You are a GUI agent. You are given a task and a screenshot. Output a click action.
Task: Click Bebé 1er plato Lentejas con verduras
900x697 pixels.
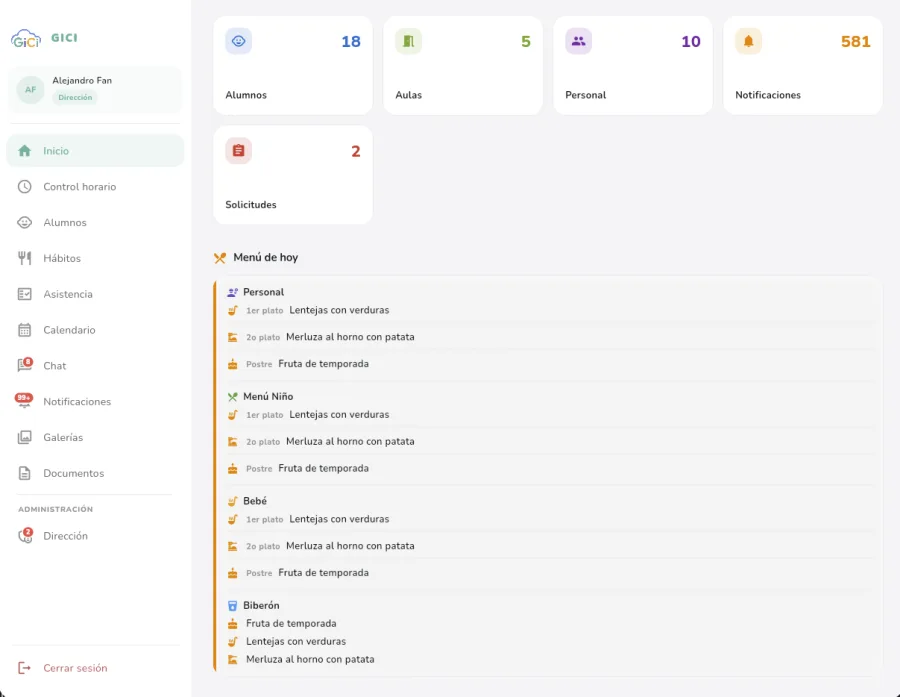pyautogui.click(x=550, y=519)
